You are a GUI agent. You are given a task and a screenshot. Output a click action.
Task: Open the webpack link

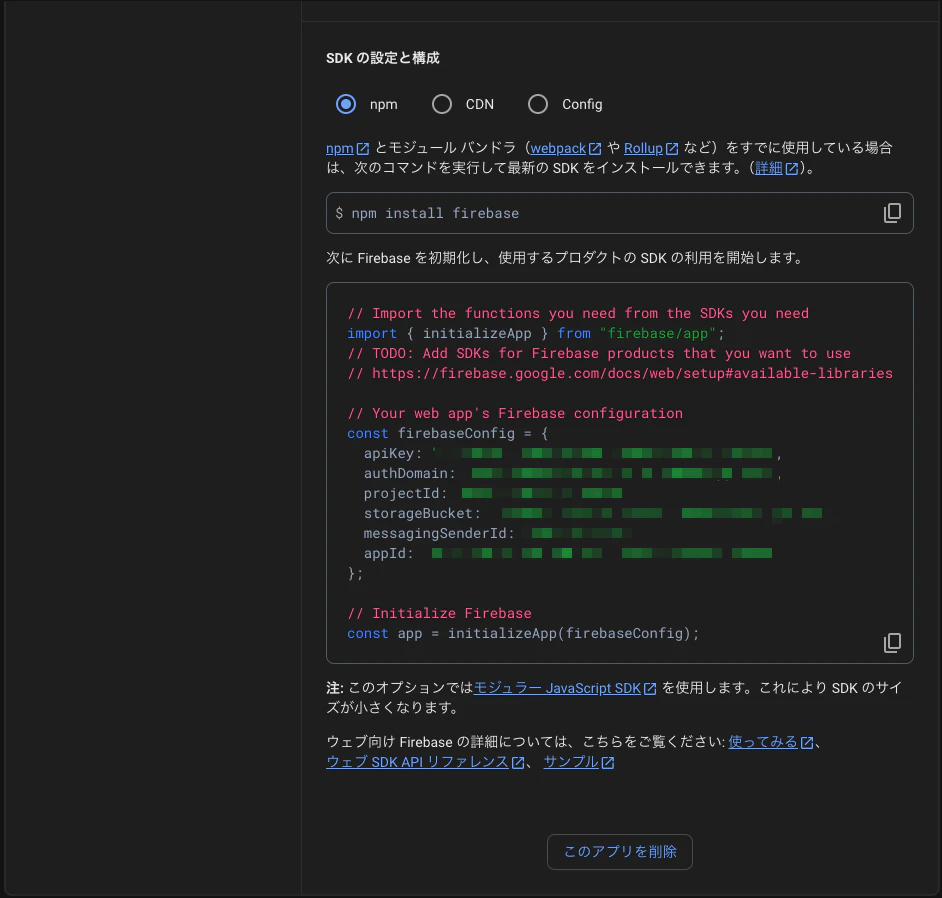point(558,148)
